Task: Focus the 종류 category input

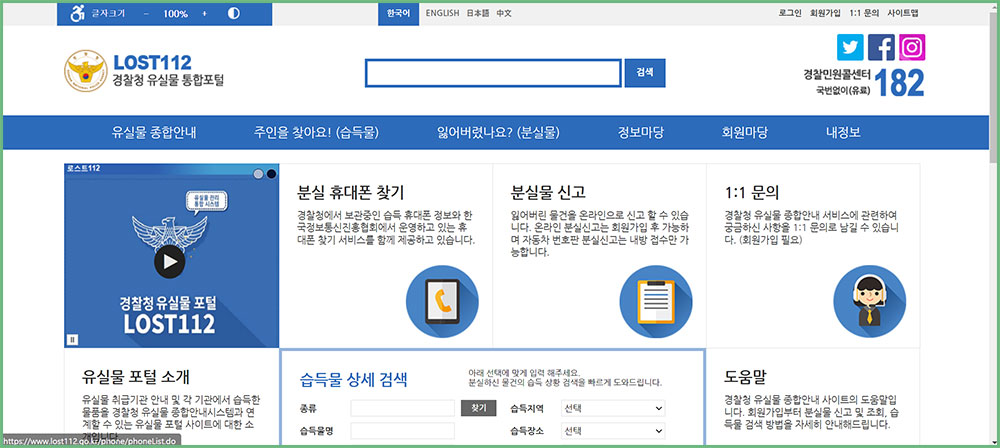Action: [x=402, y=408]
